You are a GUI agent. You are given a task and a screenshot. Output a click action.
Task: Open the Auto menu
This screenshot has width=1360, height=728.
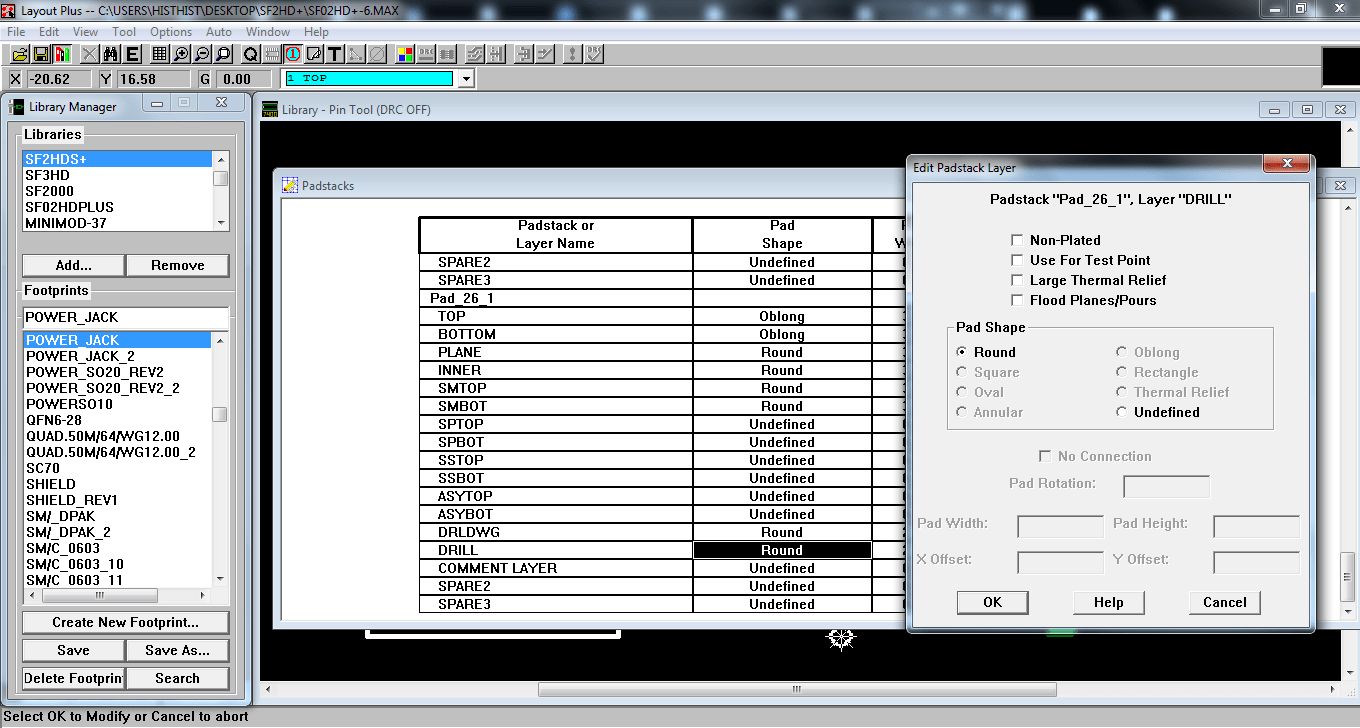(x=218, y=31)
